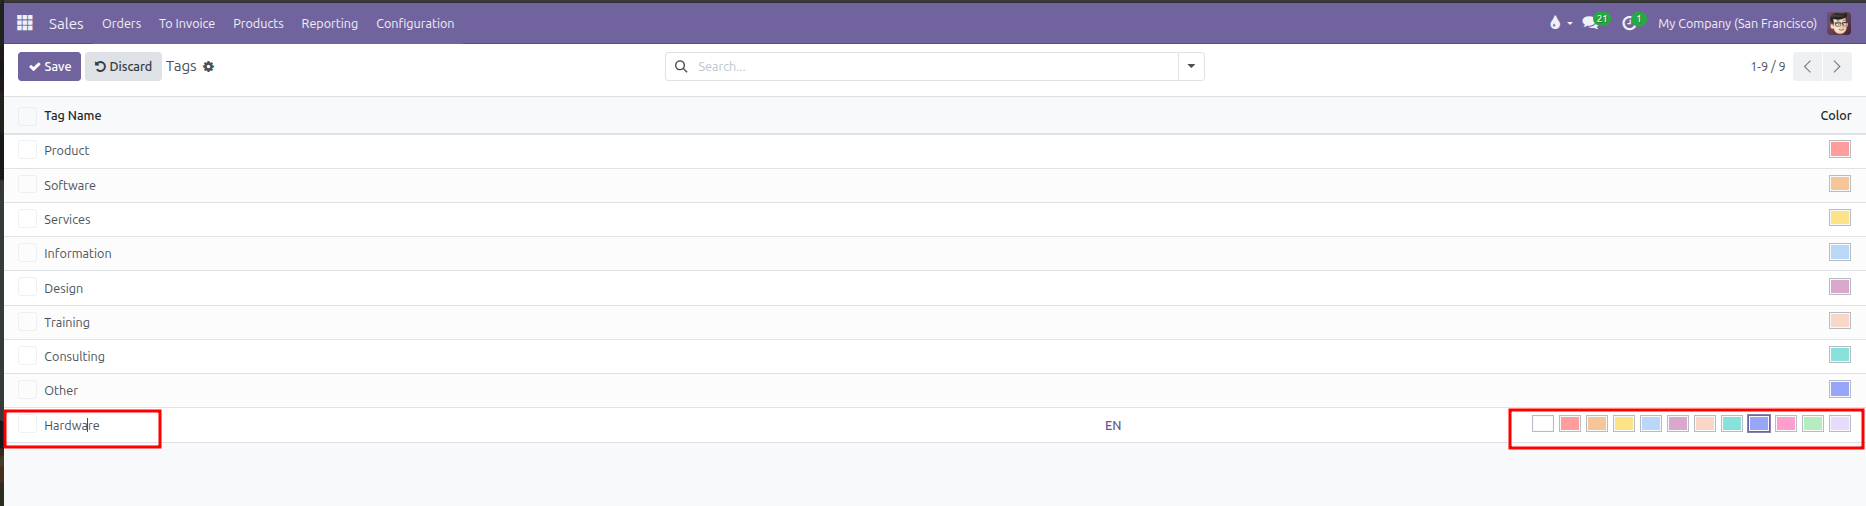Pick the hot pink swatch in Hardware's picker
This screenshot has width=1866, height=506.
[x=1786, y=424]
